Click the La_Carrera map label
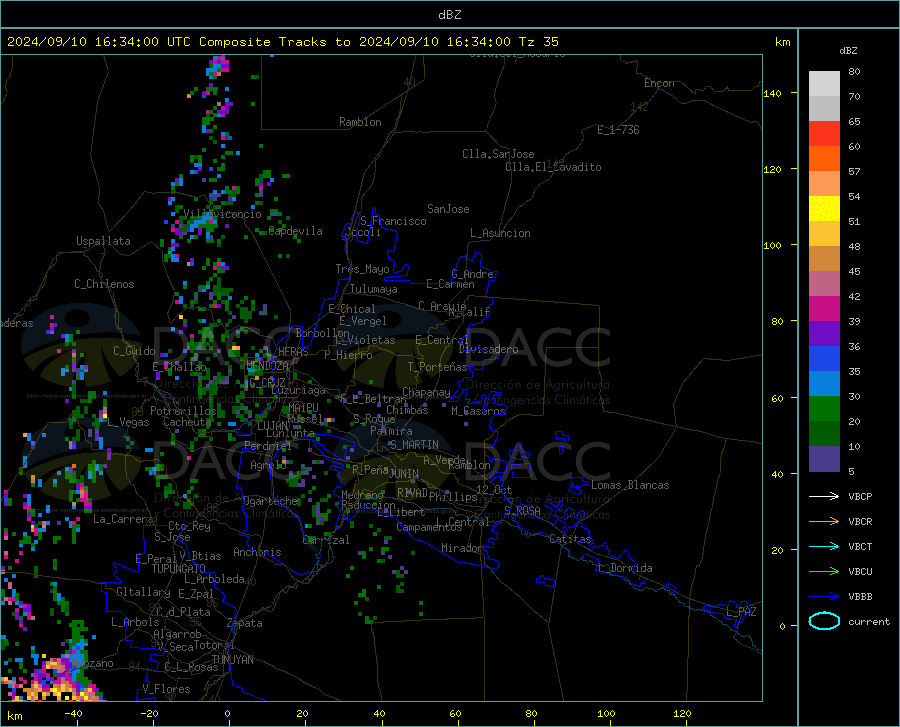900x727 pixels. 123,519
